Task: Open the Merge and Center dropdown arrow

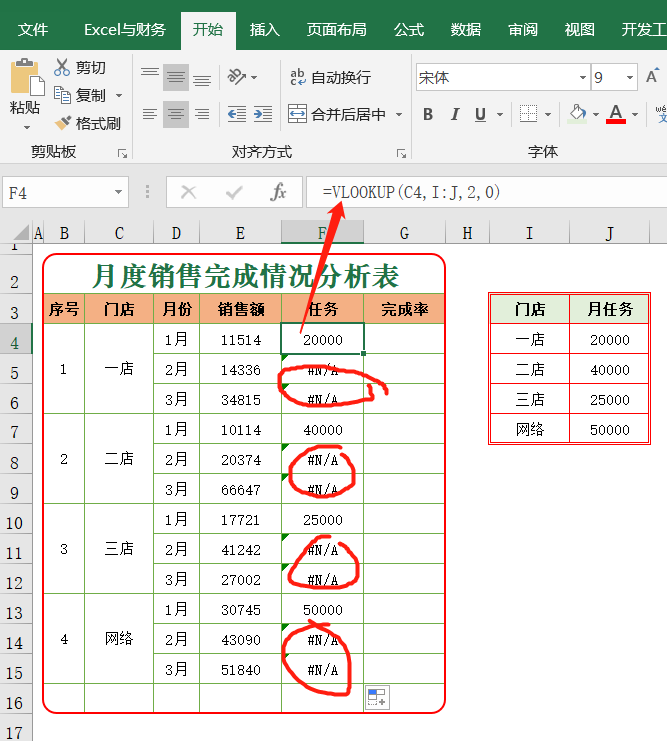Action: (x=399, y=114)
